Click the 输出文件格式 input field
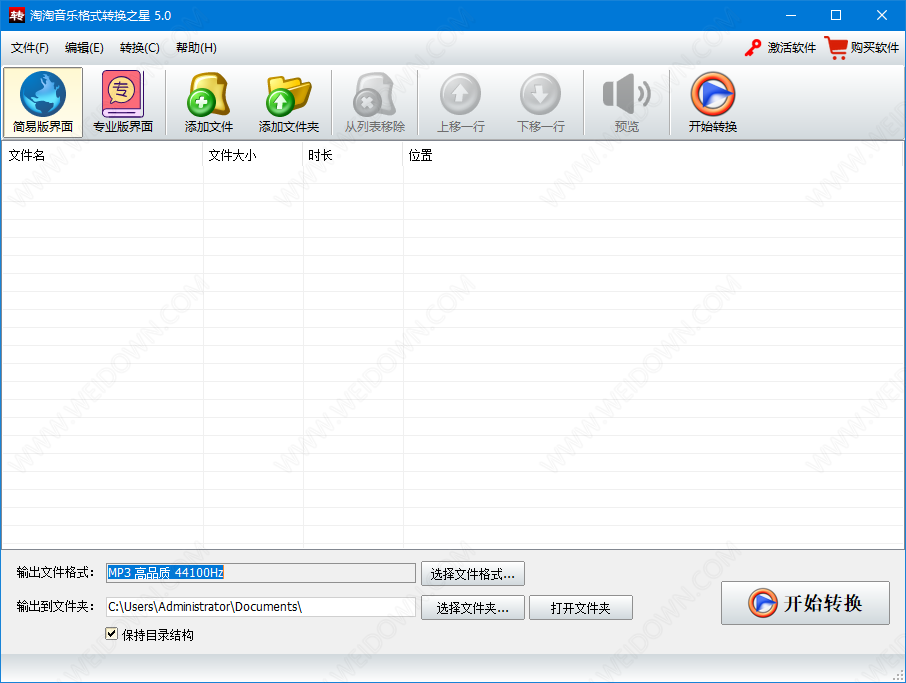This screenshot has width=906, height=683. pos(261,573)
